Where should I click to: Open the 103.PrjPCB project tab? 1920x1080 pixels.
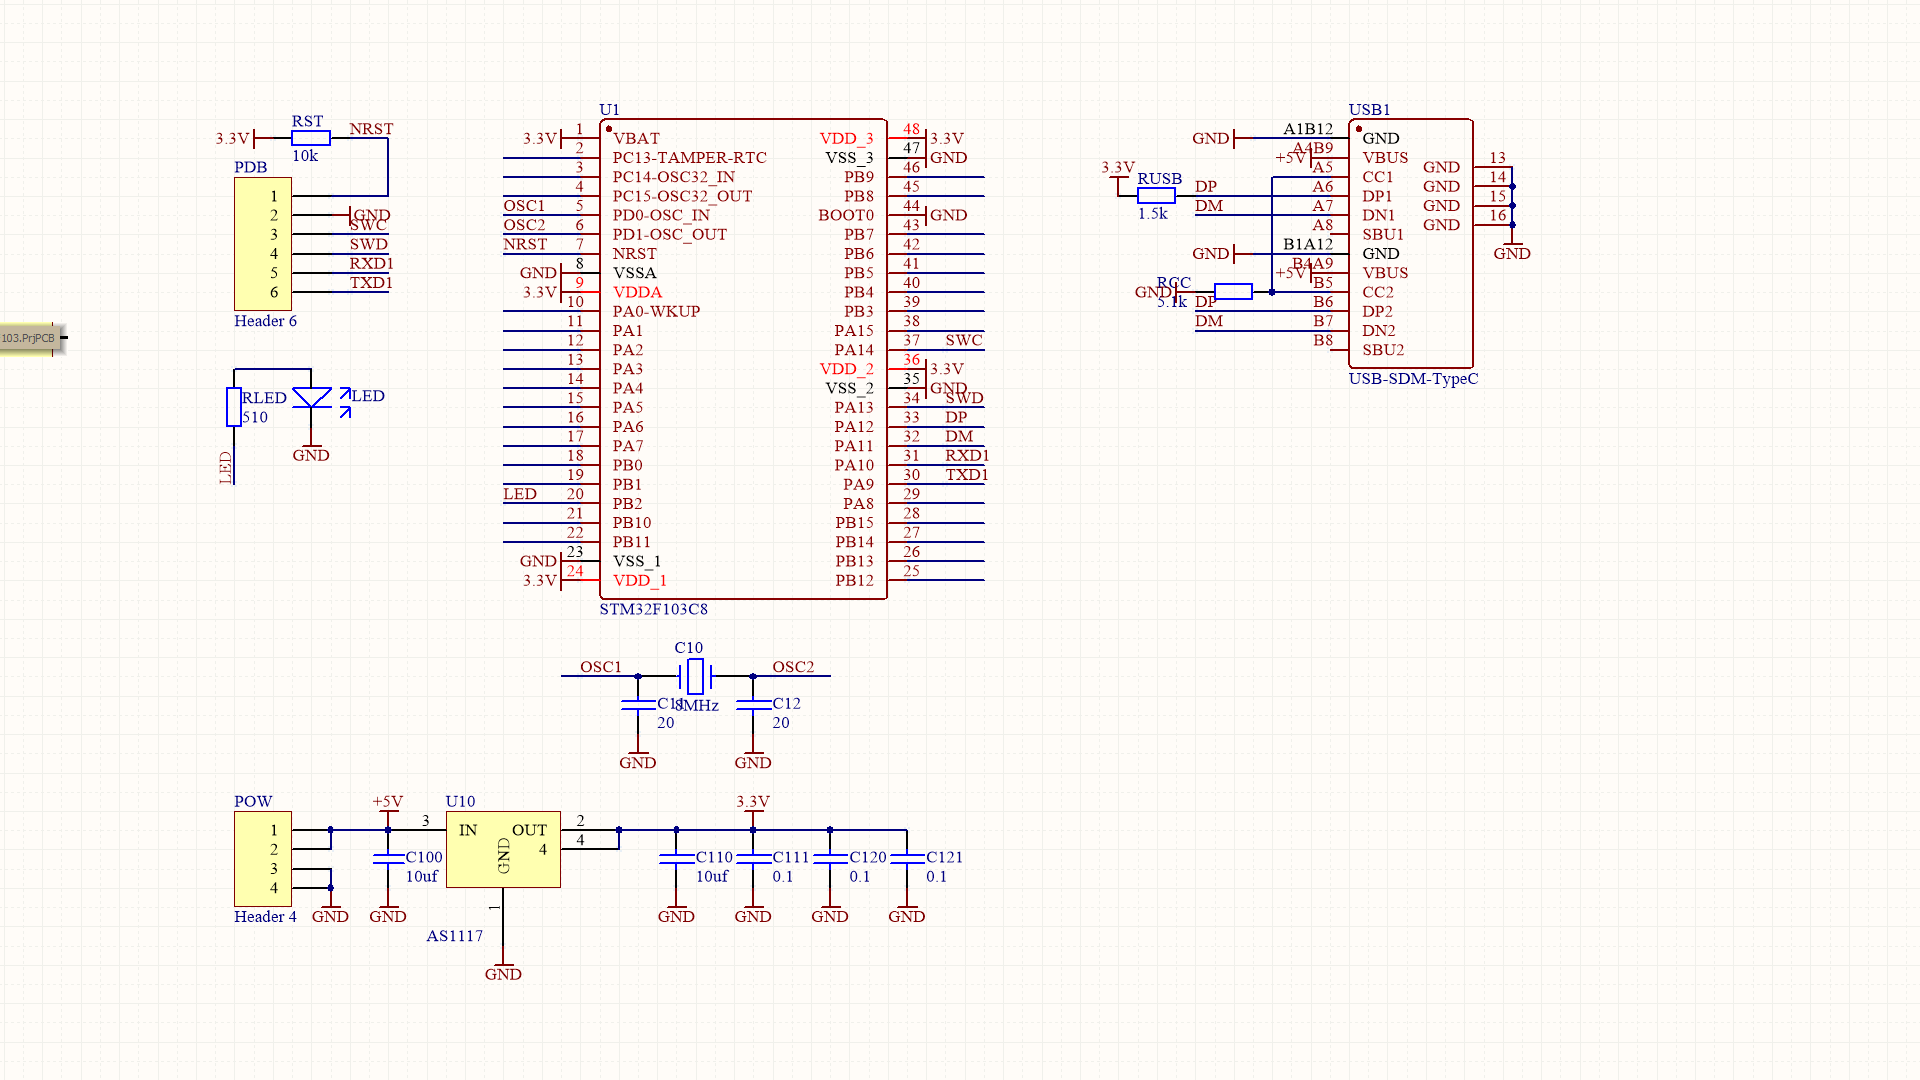30,339
